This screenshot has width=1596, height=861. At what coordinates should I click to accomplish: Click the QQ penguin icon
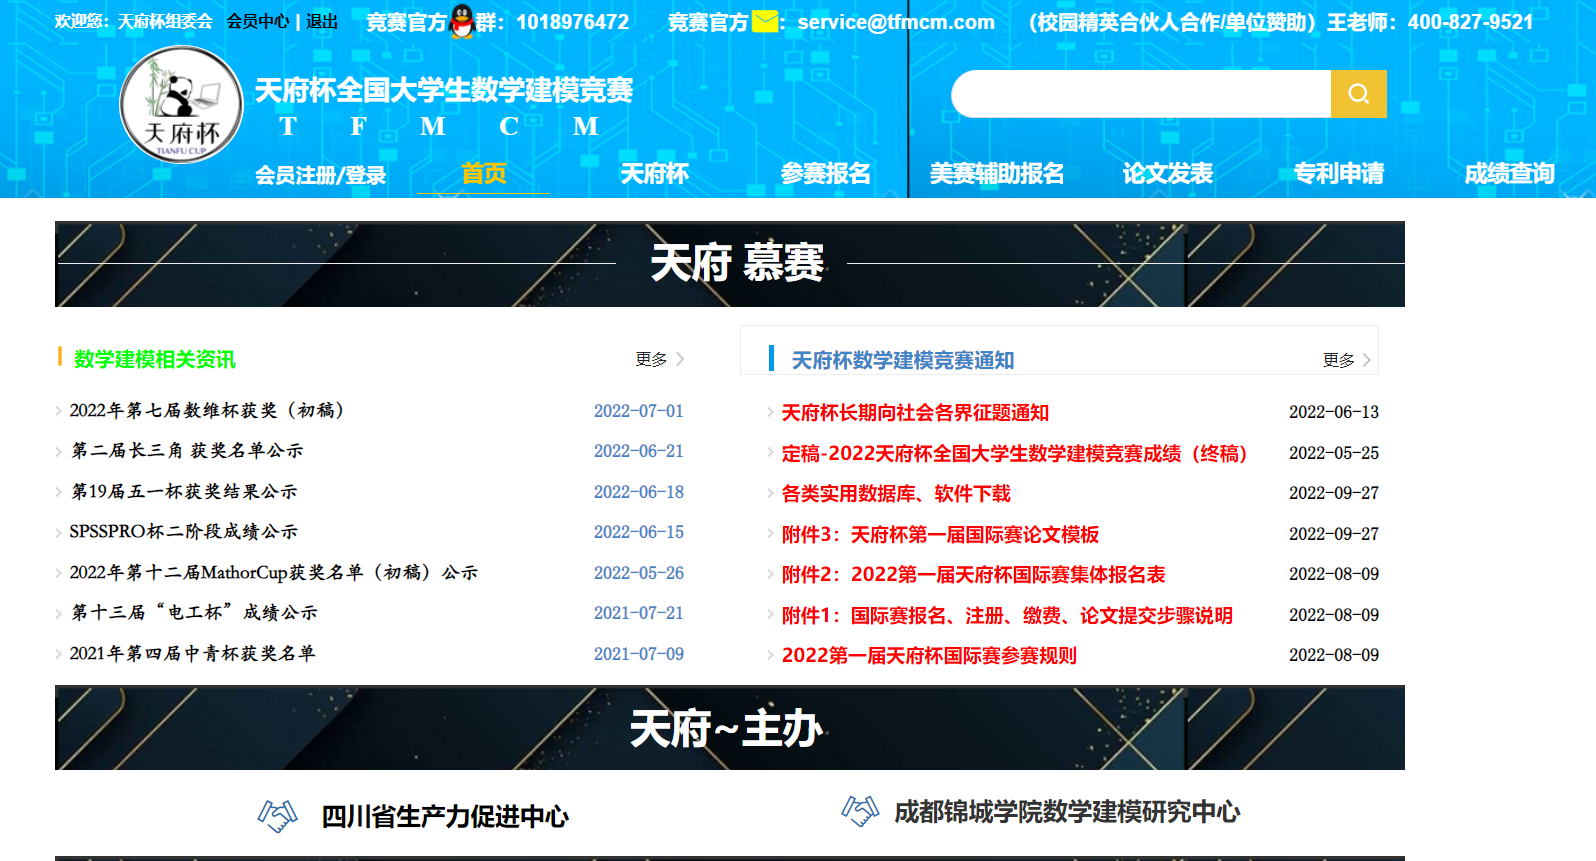(462, 21)
